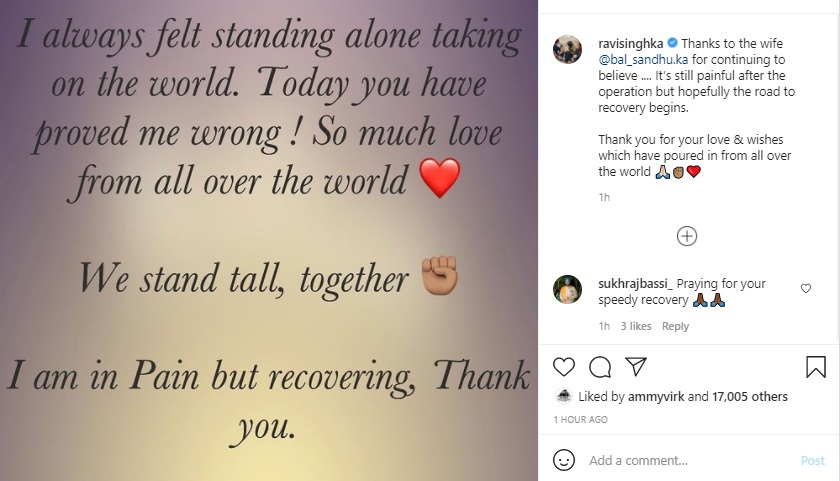This screenshot has width=840, height=481.
Task: Share post via paper plane icon
Action: click(x=634, y=367)
